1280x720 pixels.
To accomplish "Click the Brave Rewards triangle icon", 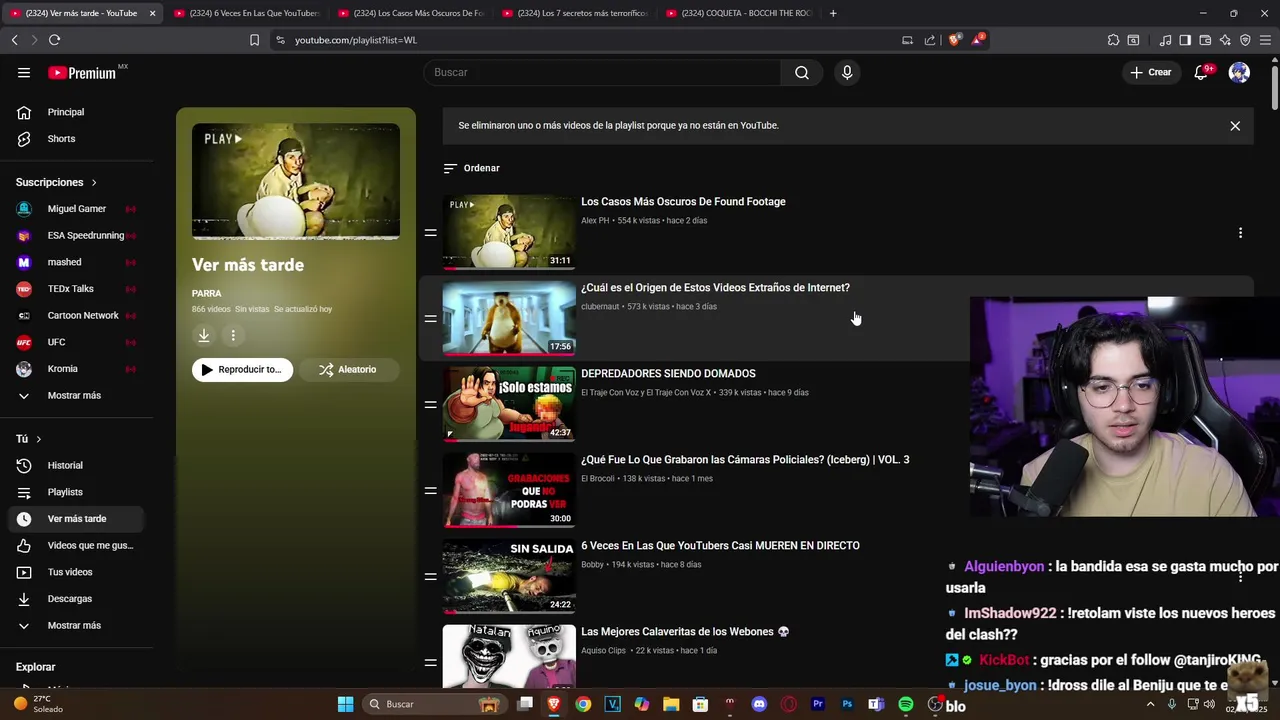I will coord(977,40).
